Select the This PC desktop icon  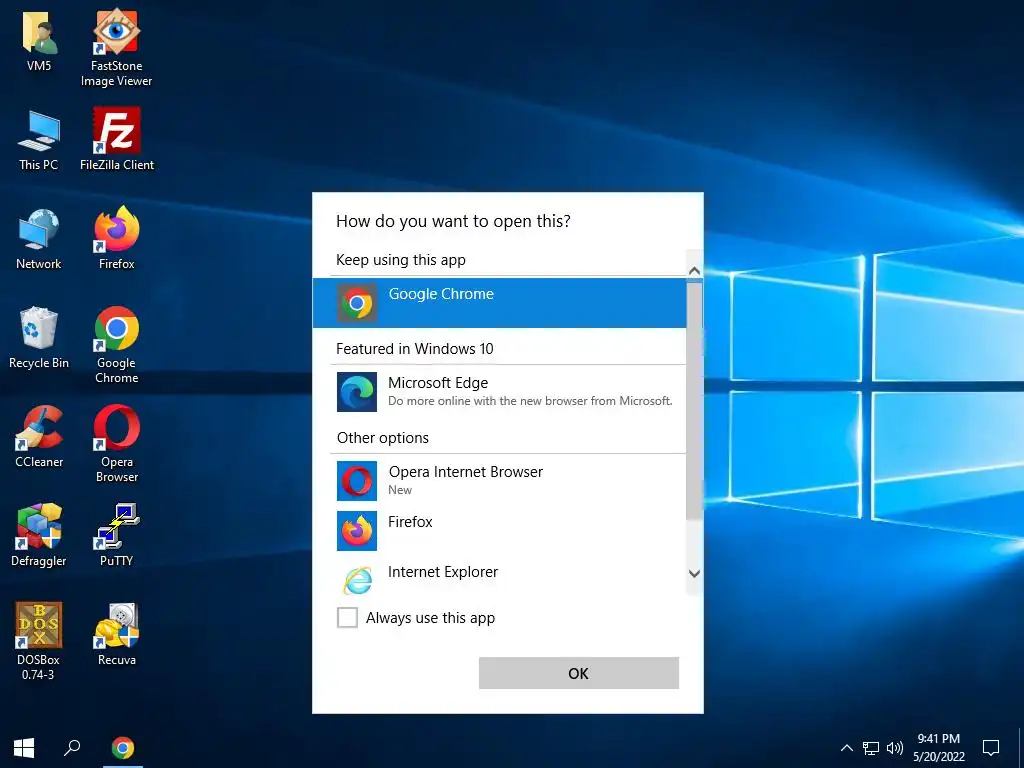(39, 140)
